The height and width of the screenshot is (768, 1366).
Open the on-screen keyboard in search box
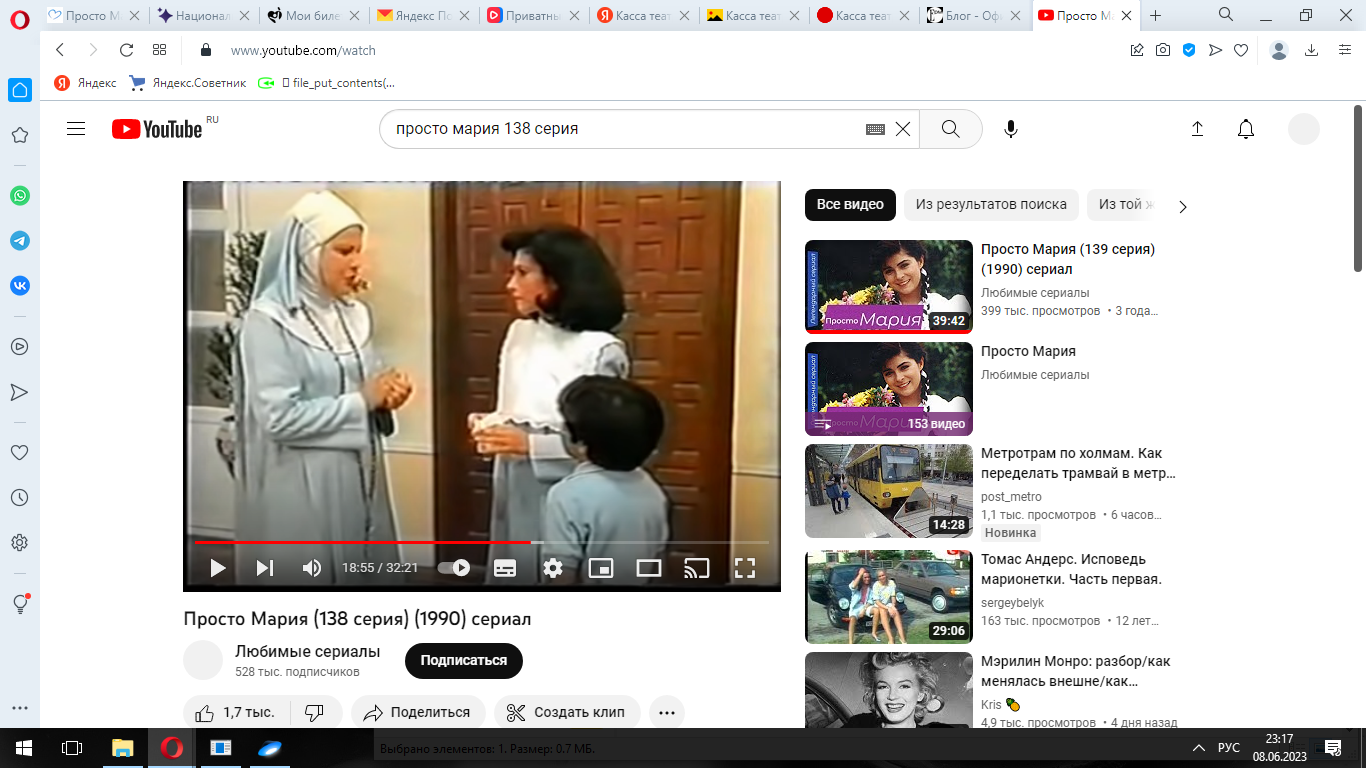pos(875,129)
